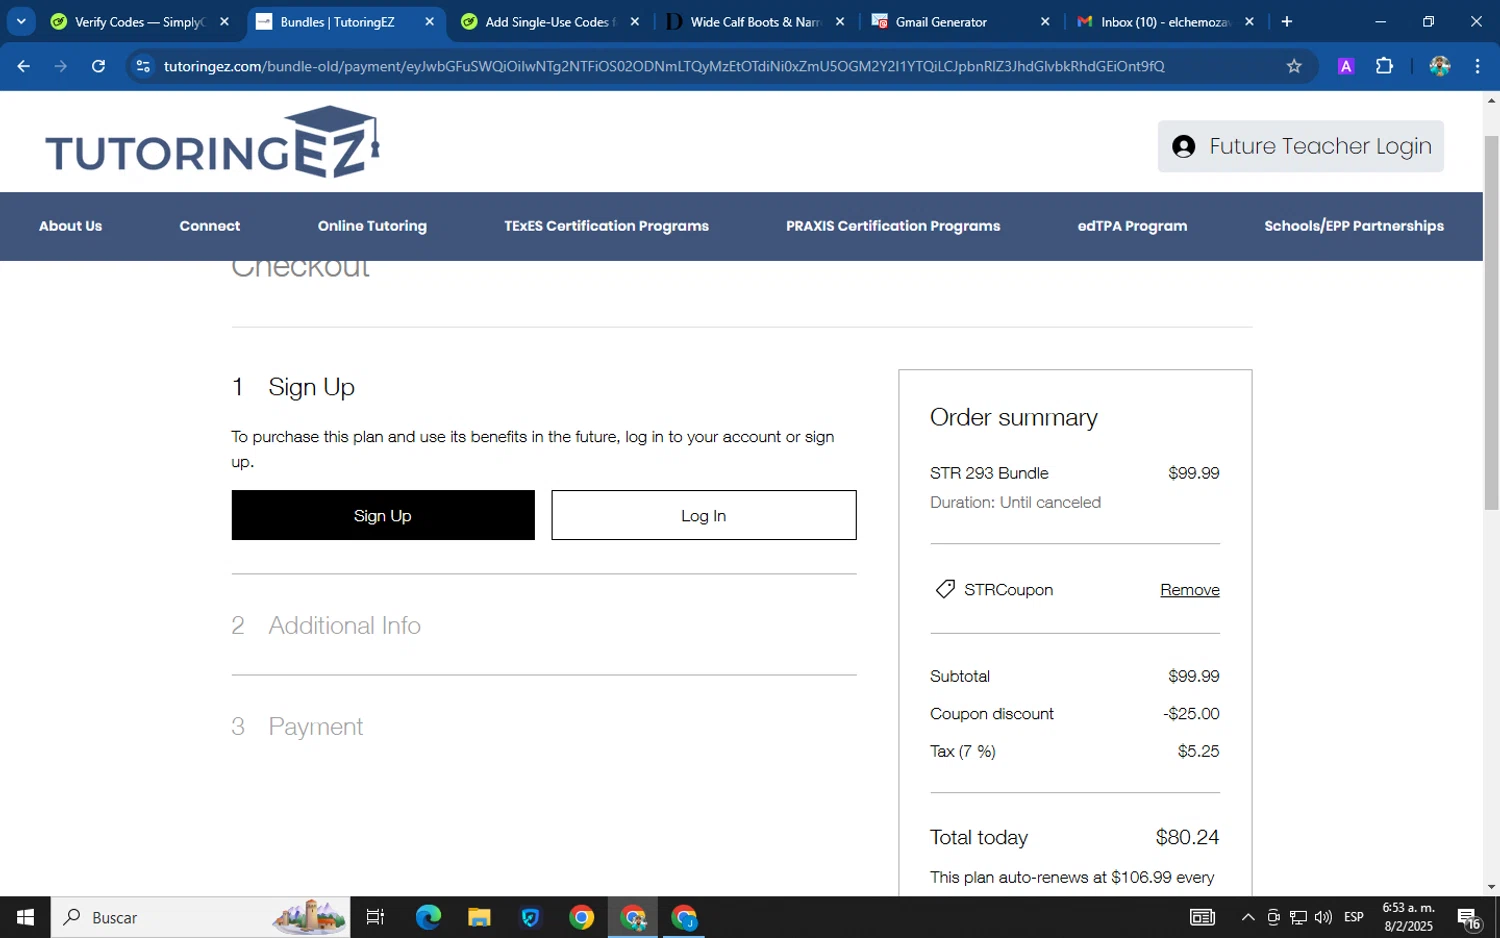The width and height of the screenshot is (1500, 938).
Task: Close the Wide Calf Boots tab
Action: click(x=840, y=21)
